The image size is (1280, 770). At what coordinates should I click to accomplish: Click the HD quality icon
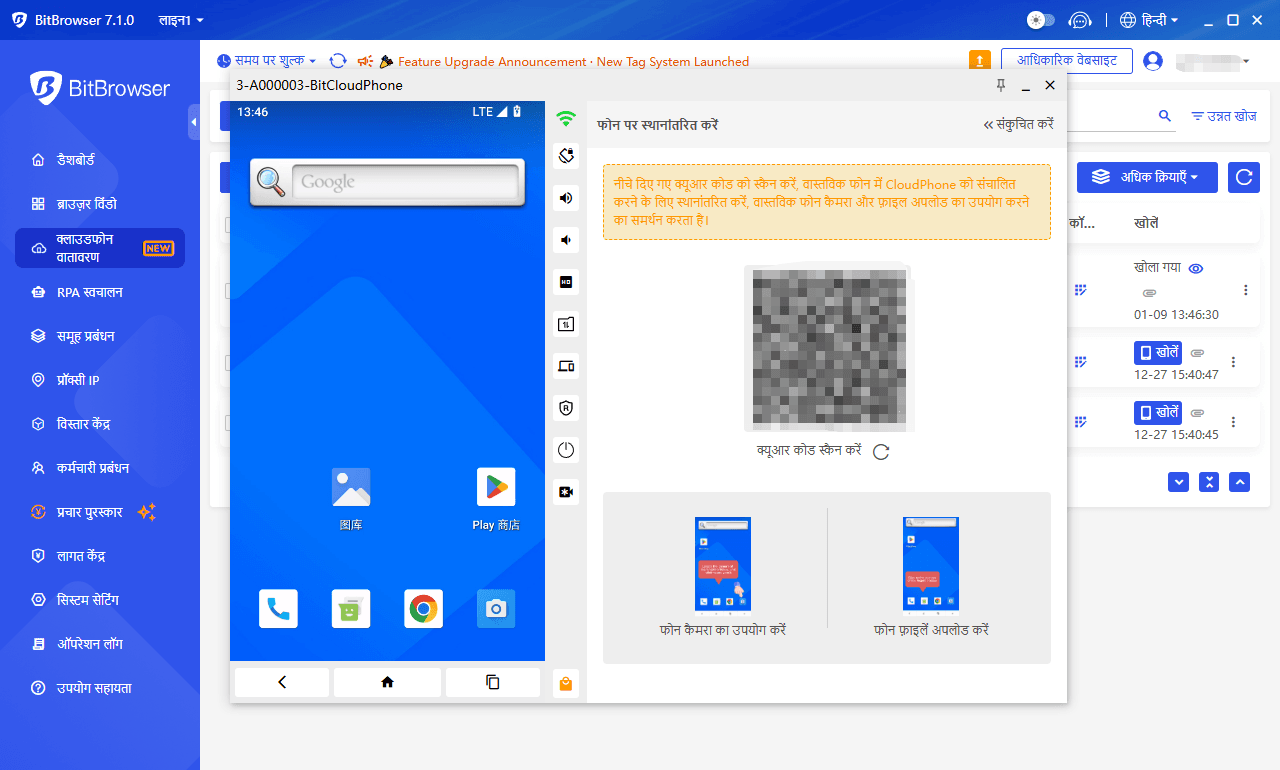566,282
